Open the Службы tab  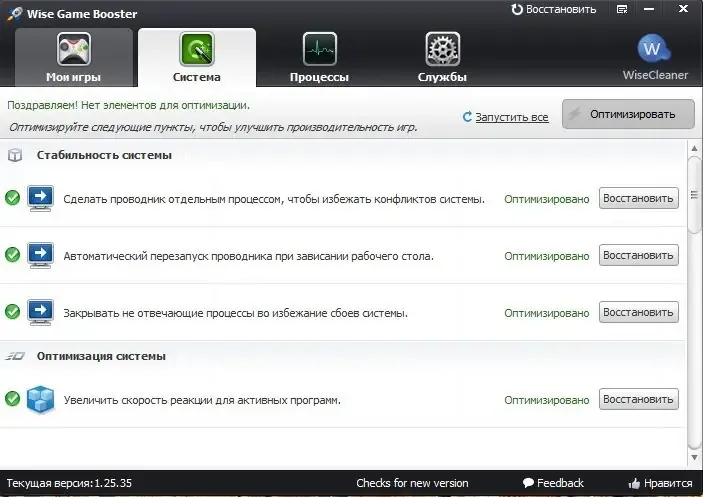[443, 57]
